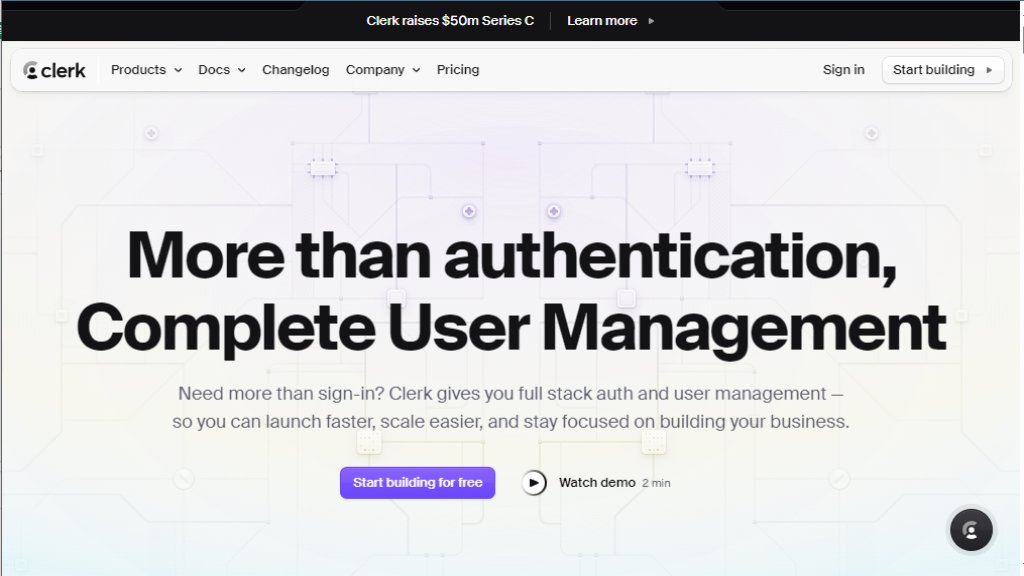
Task: Expand the Docs dropdown chevron
Action: pos(241,71)
